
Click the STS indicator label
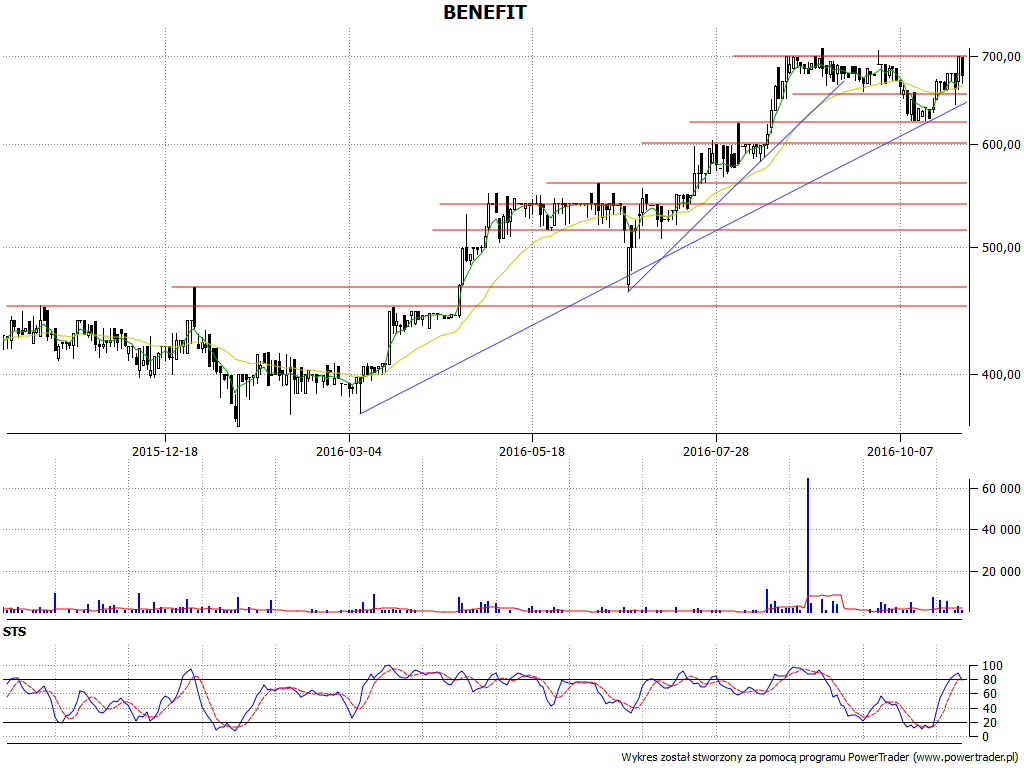tap(14, 632)
